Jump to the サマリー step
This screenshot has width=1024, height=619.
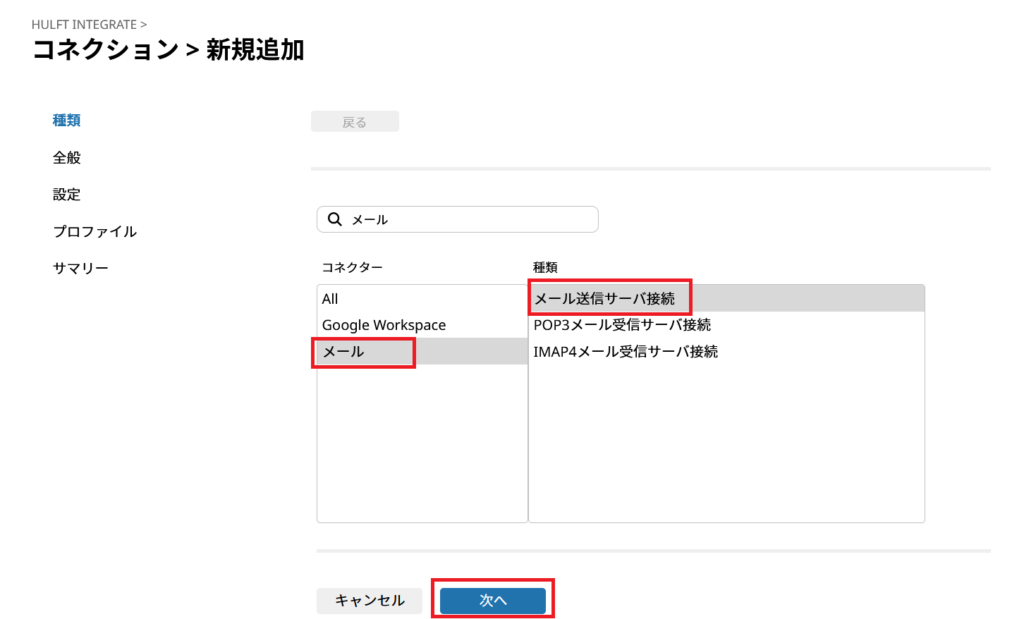point(80,268)
